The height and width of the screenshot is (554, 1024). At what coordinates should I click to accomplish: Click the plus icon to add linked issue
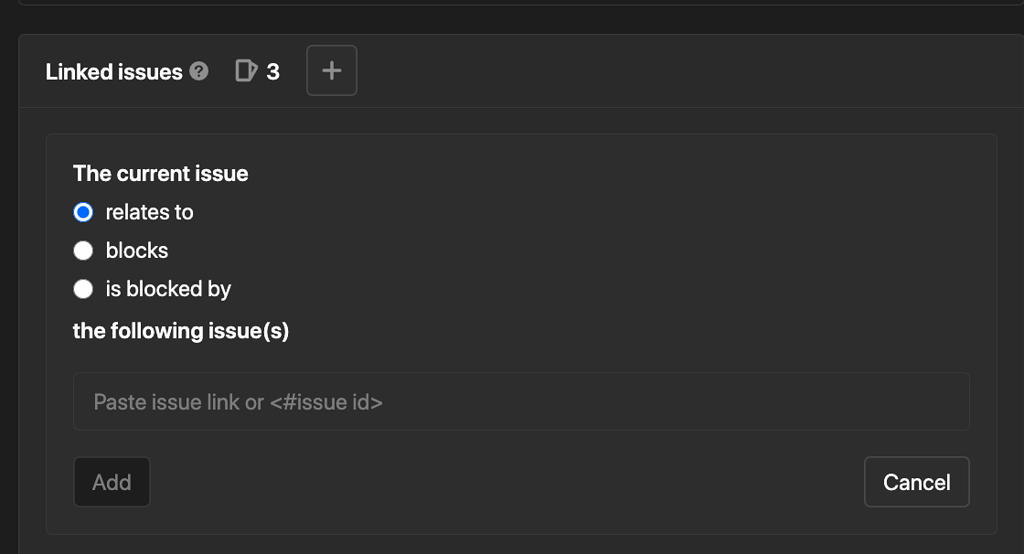tap(332, 71)
